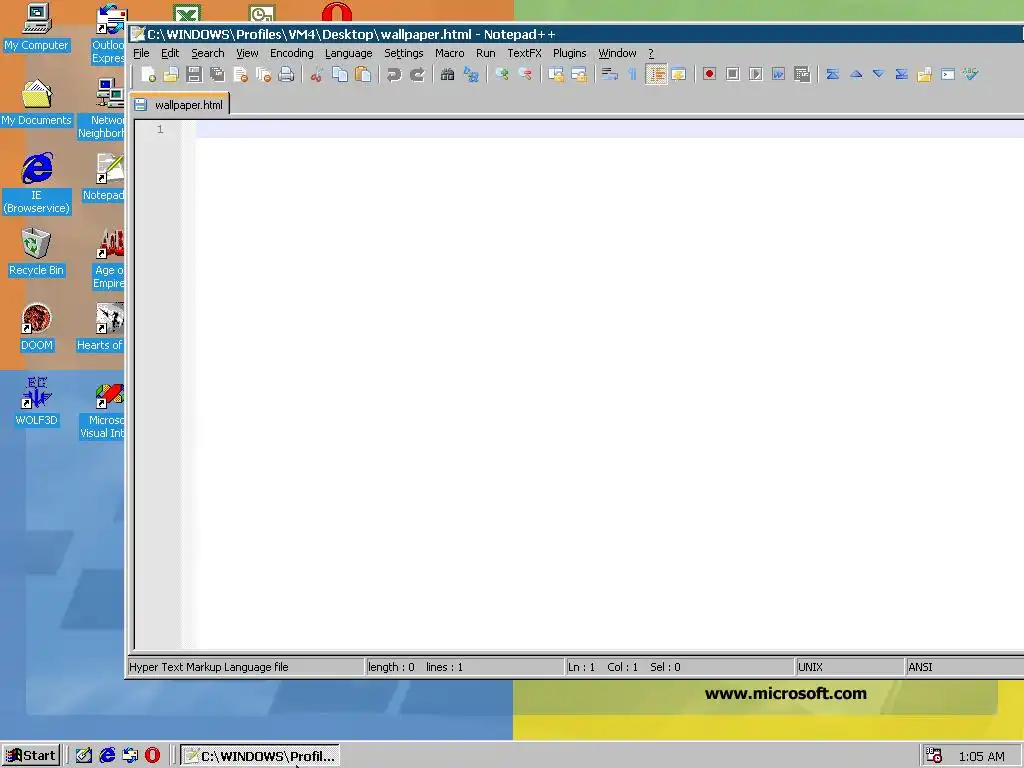The image size is (1024, 768).
Task: Toggle the indent guide toolbar button
Action: coord(656,74)
